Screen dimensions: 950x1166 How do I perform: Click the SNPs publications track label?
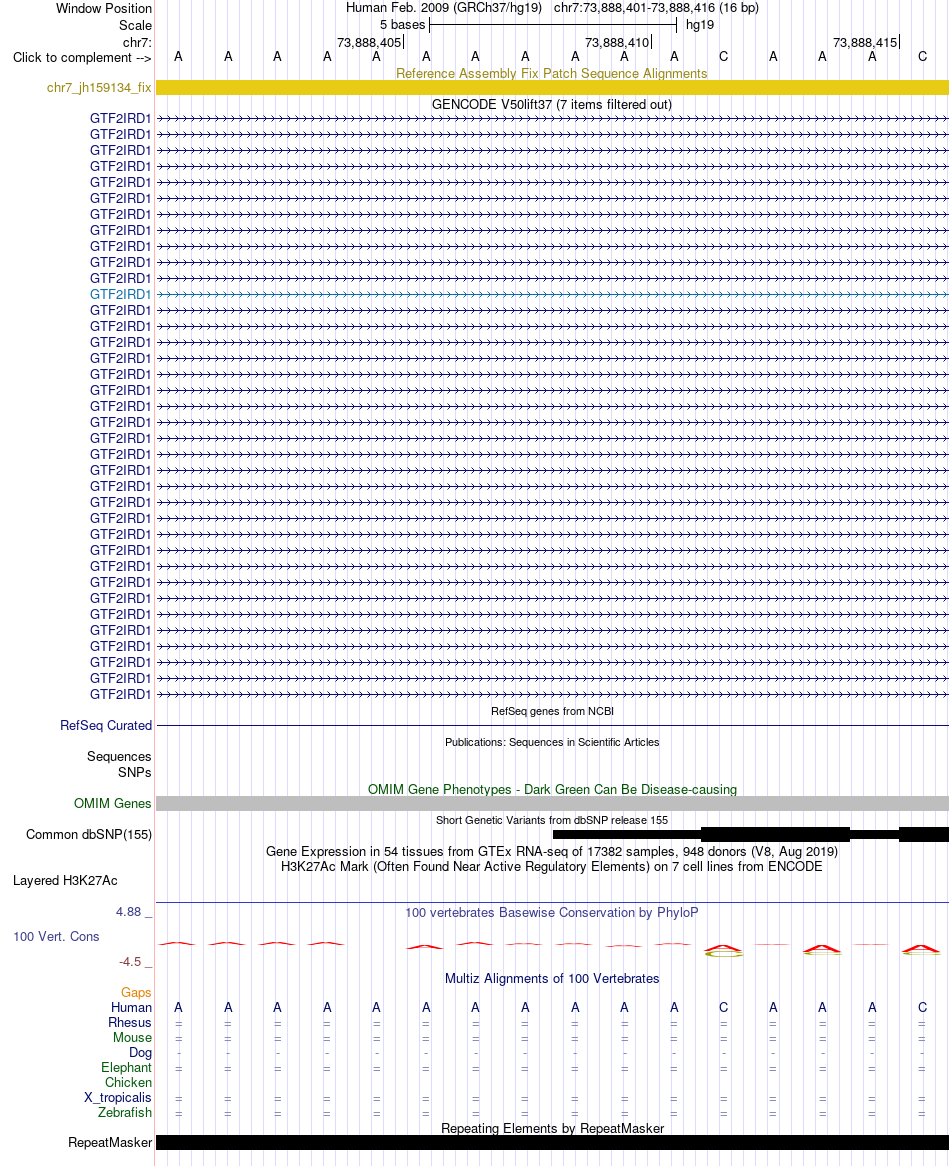135,772
